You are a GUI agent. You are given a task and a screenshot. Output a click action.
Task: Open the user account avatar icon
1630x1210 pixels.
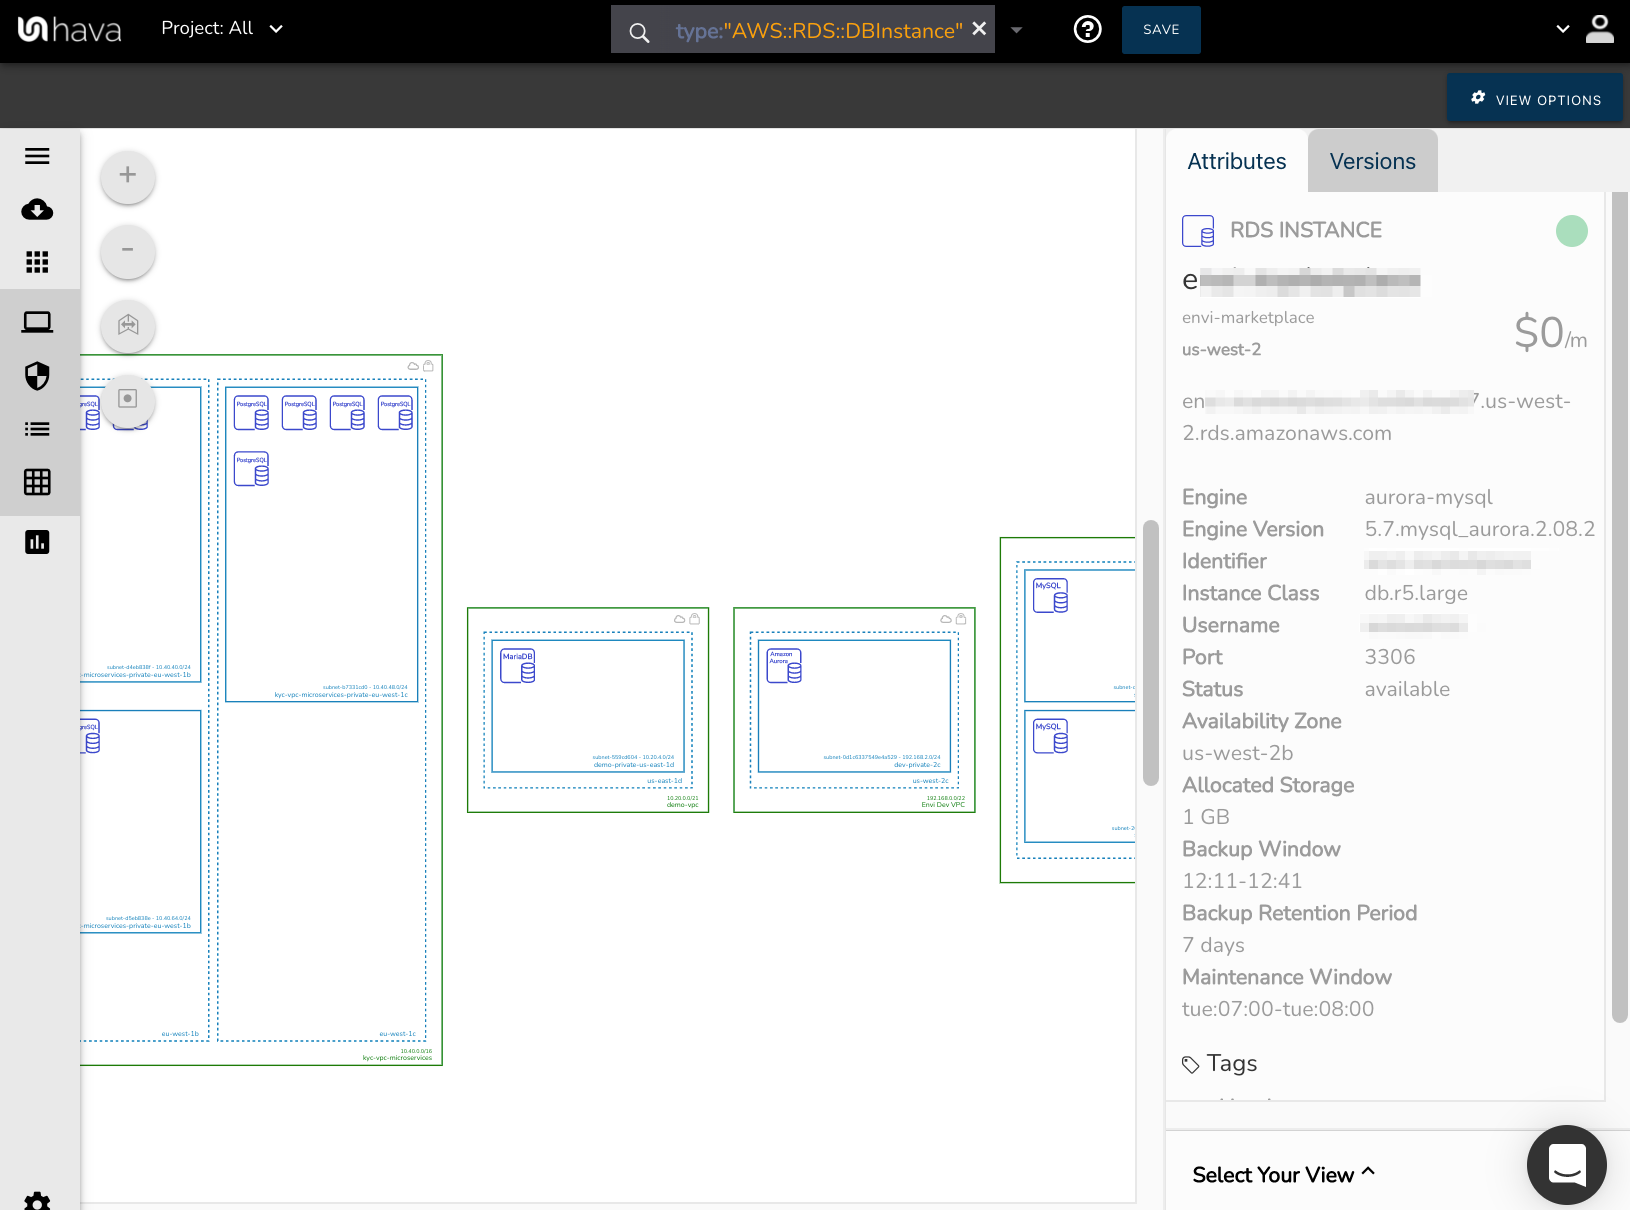click(x=1600, y=29)
